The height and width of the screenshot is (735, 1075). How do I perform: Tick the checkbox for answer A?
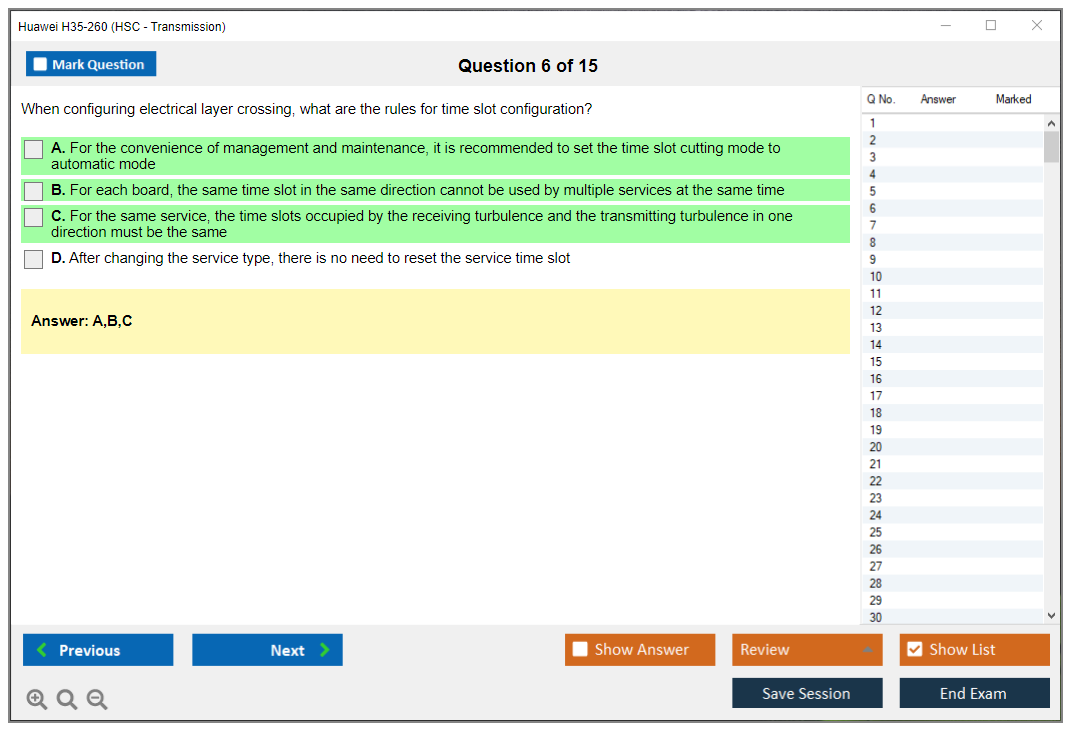[34, 149]
